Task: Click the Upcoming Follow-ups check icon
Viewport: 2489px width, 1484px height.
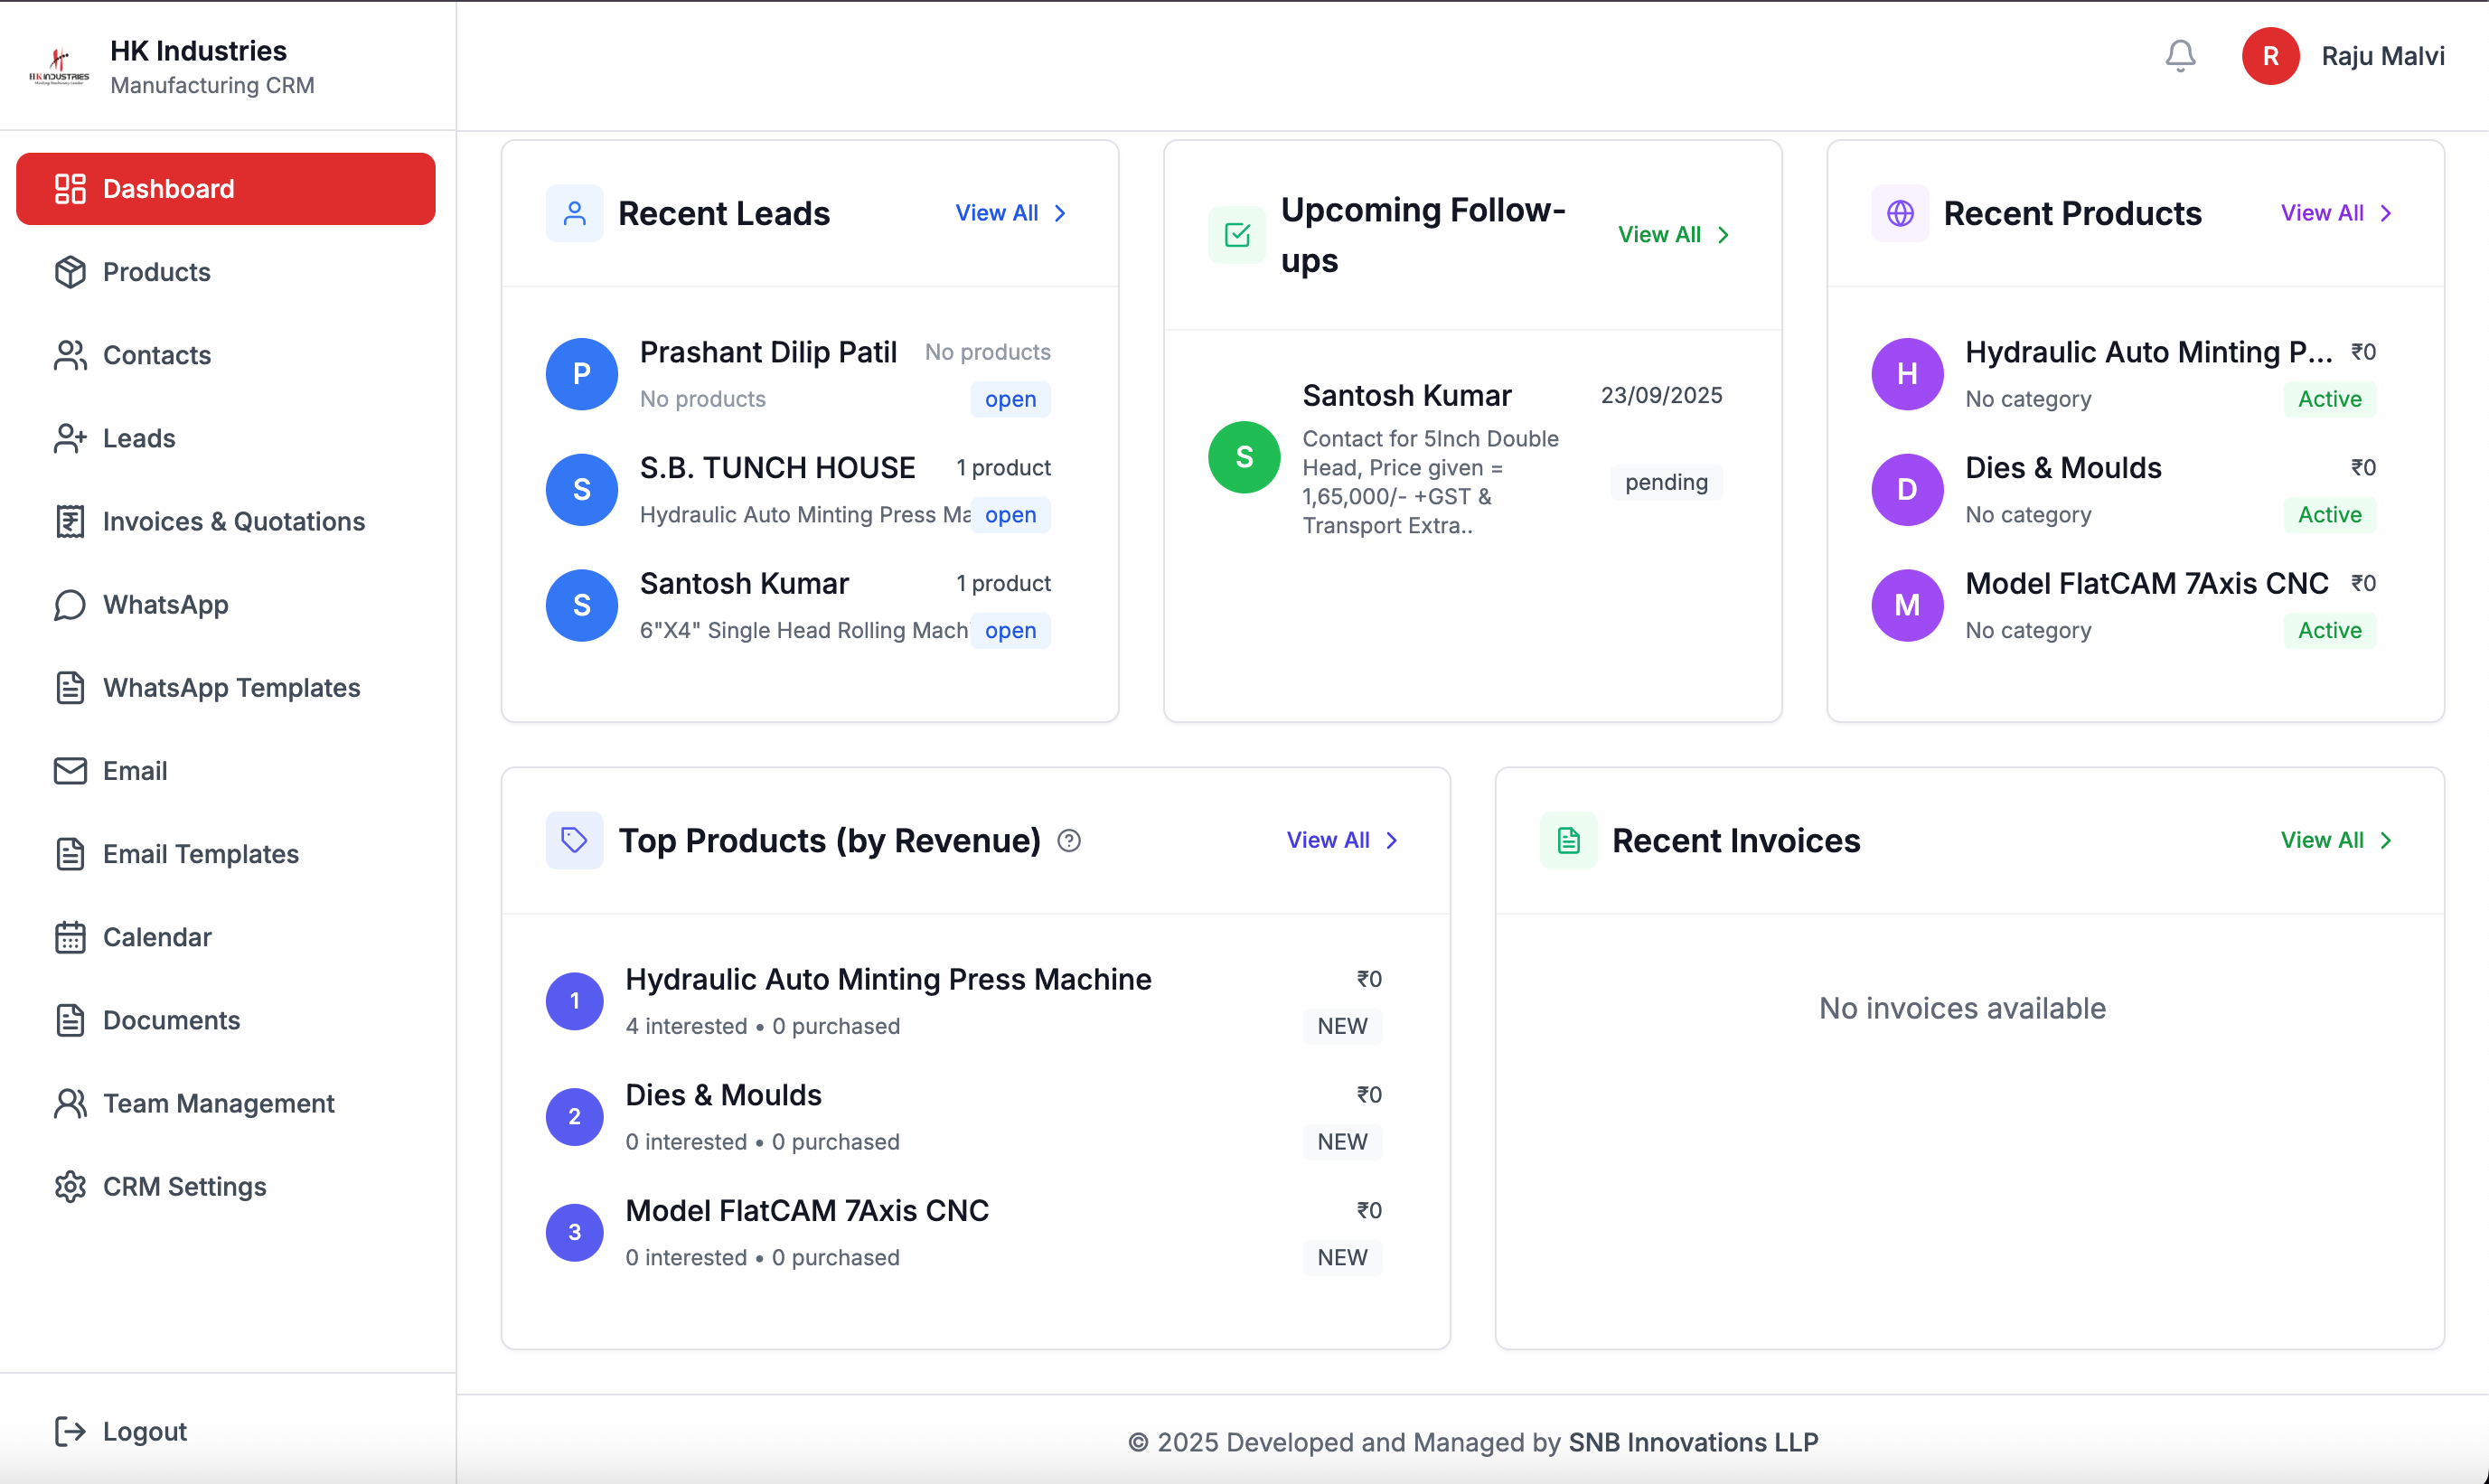Action: pyautogui.click(x=1237, y=235)
